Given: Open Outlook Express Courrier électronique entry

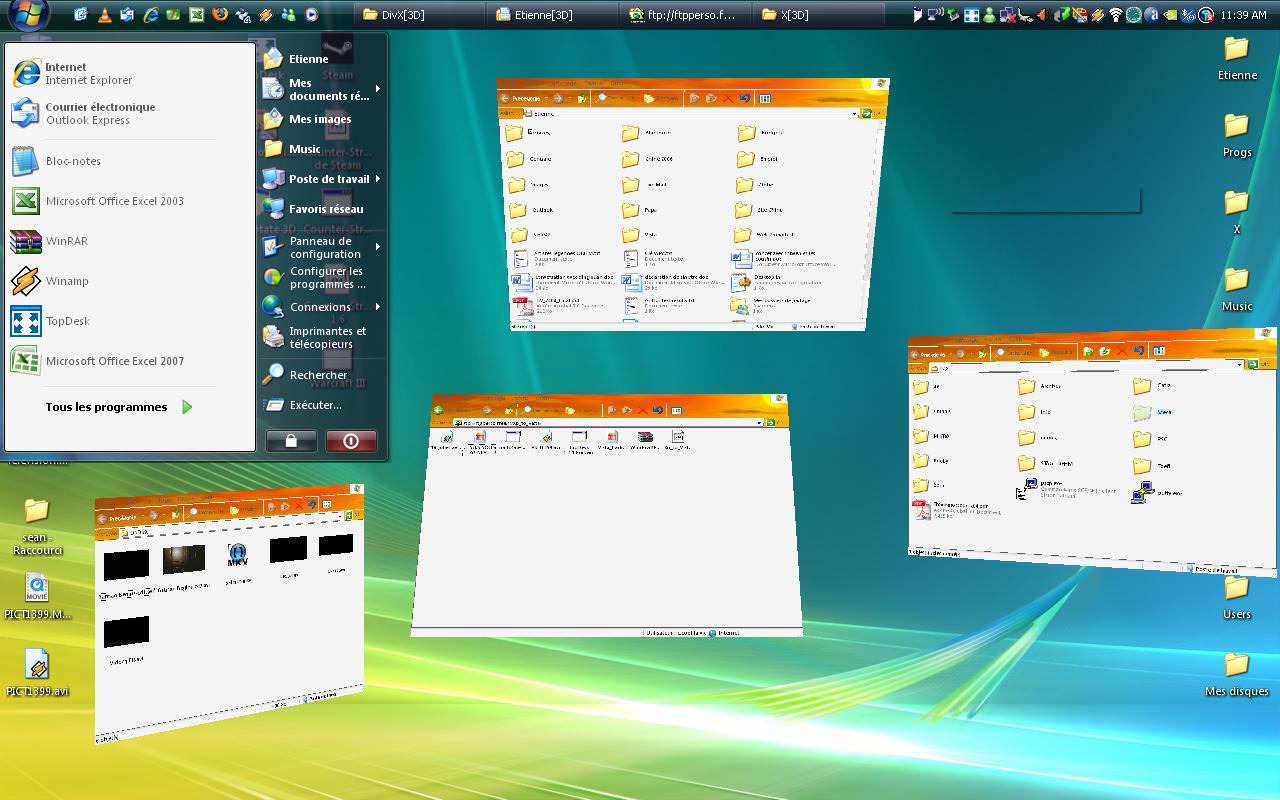Looking at the screenshot, I should coord(130,113).
